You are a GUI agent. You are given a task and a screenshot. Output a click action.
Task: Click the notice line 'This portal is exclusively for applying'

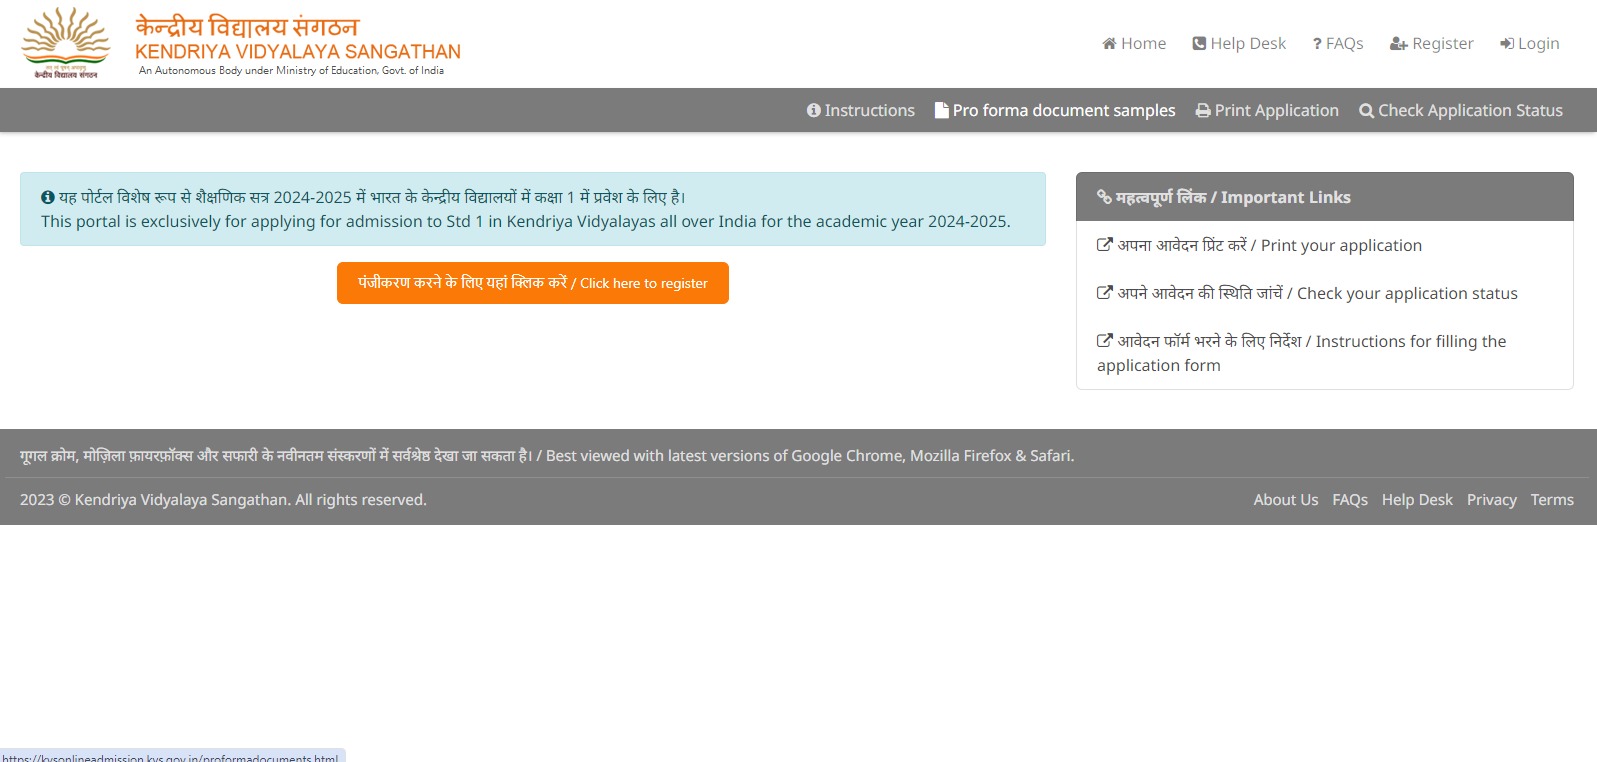[x=526, y=221]
